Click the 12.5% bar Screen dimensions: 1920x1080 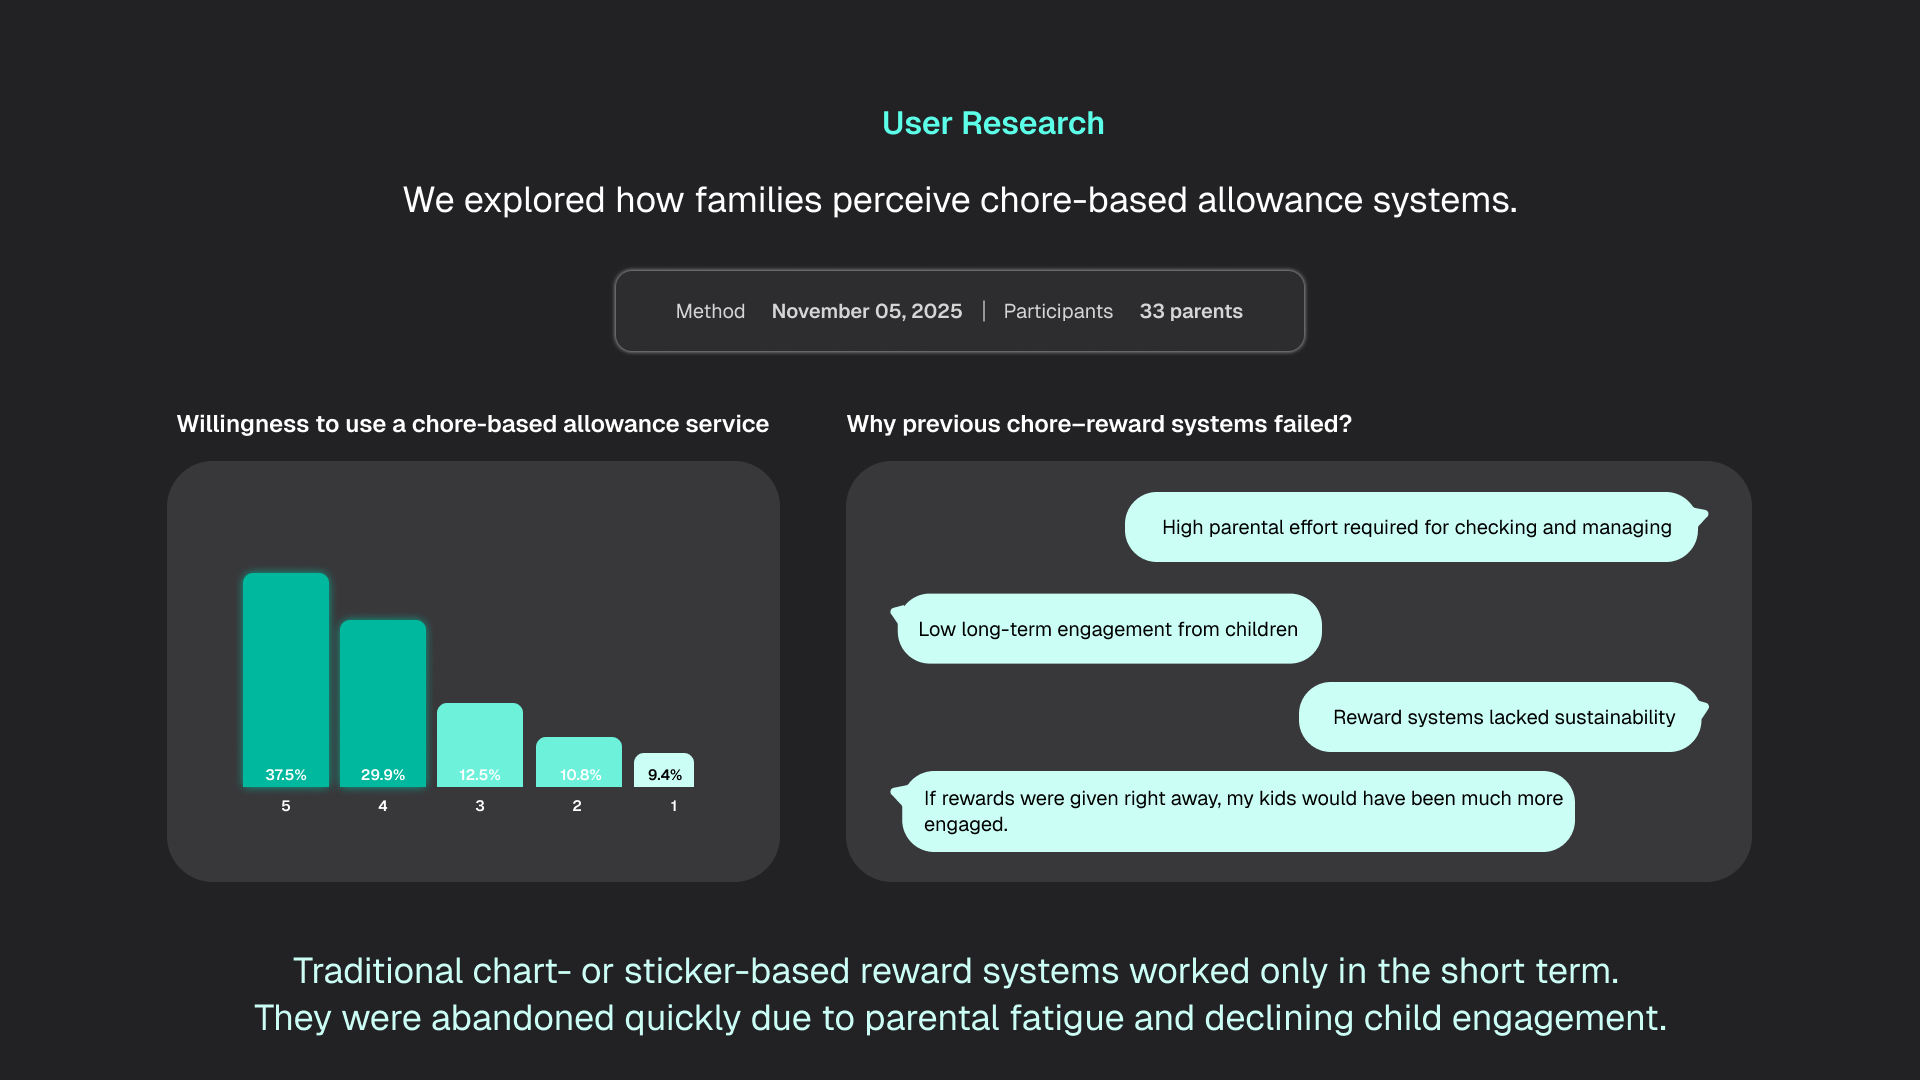(480, 745)
